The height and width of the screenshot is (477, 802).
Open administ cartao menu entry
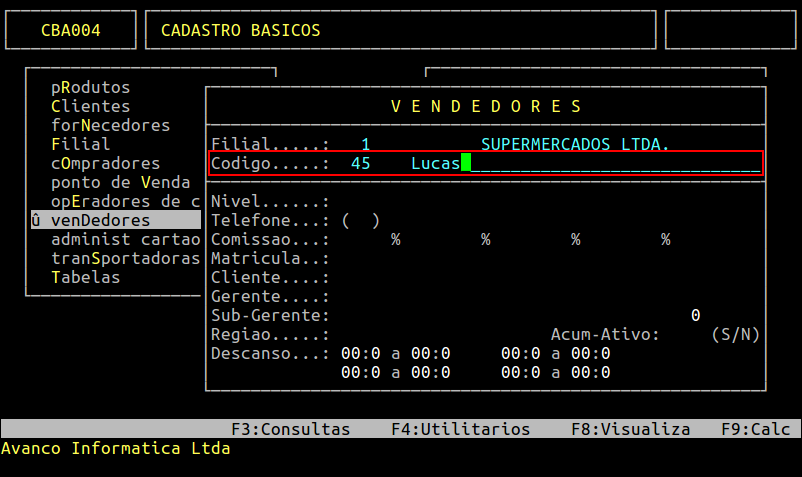tap(125, 239)
